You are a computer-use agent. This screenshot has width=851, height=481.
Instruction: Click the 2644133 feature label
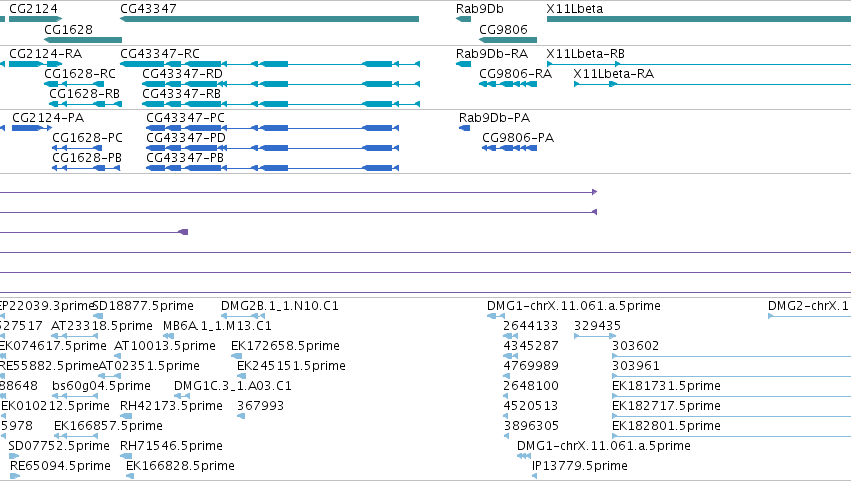[x=531, y=326]
